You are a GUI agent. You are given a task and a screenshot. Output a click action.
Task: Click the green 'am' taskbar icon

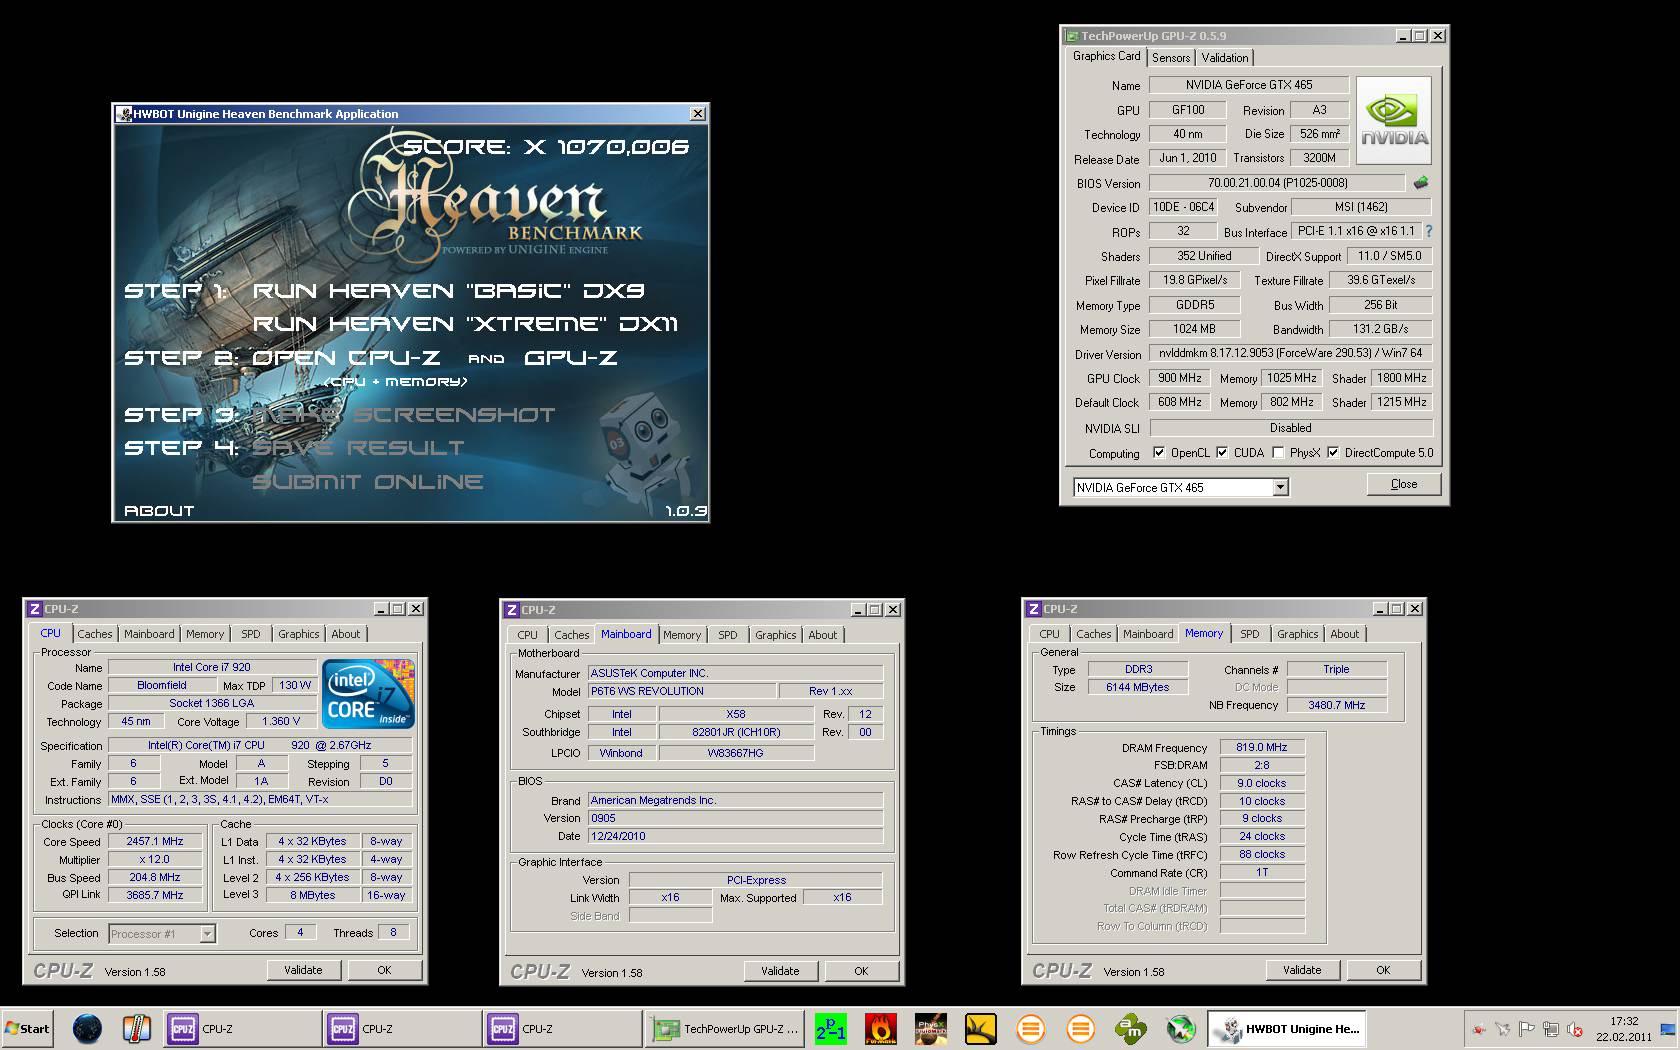[1130, 1028]
